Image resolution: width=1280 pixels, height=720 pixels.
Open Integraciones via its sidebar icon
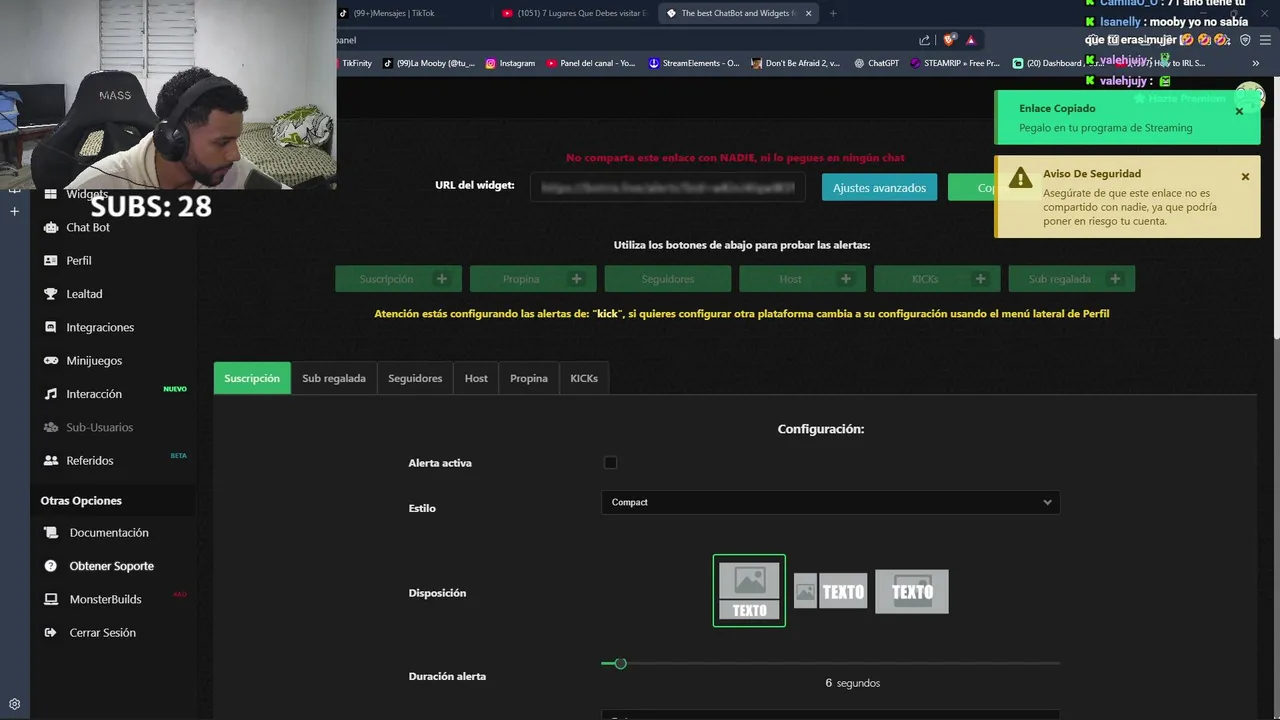(x=51, y=327)
